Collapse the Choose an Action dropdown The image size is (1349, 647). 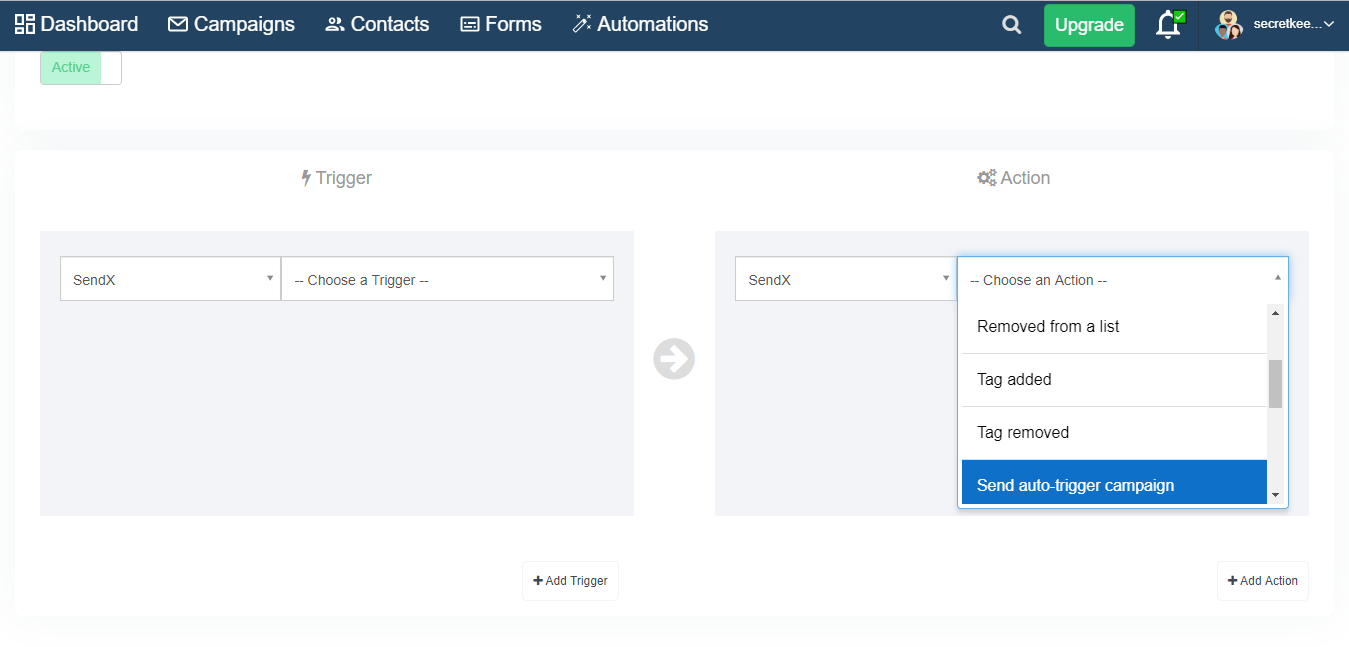pos(1122,279)
